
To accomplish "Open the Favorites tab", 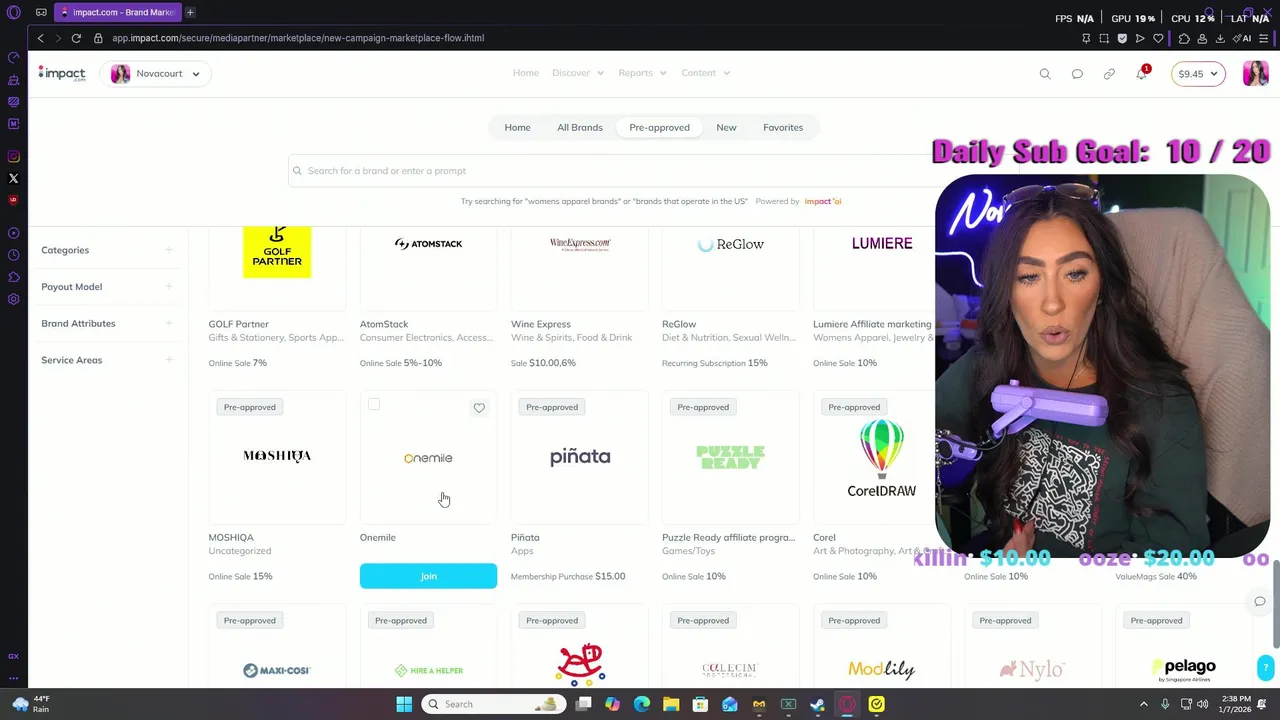I will pos(783,127).
